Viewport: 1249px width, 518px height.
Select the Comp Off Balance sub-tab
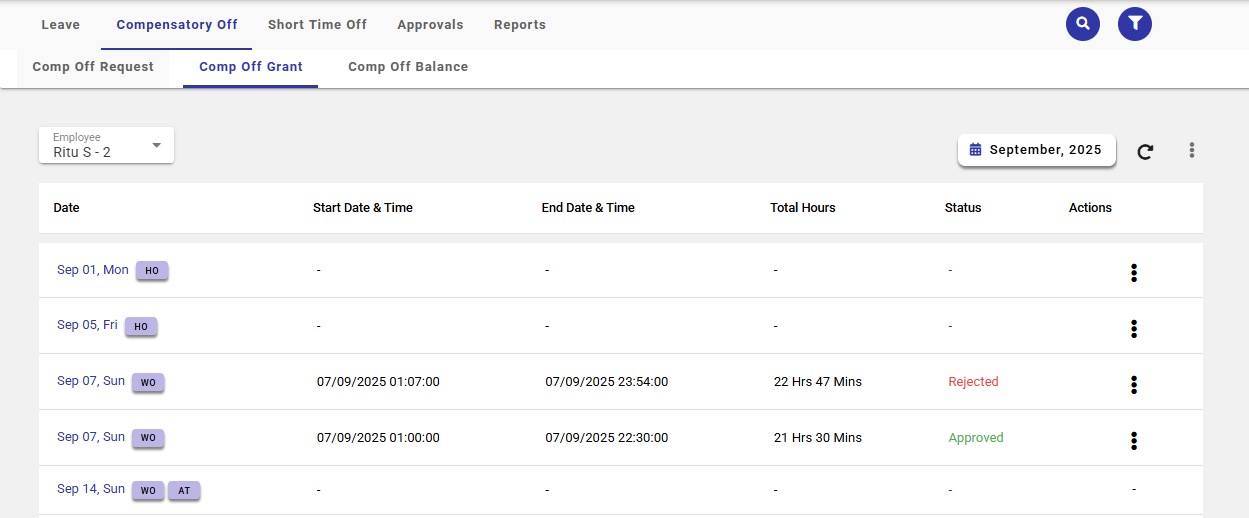point(407,67)
